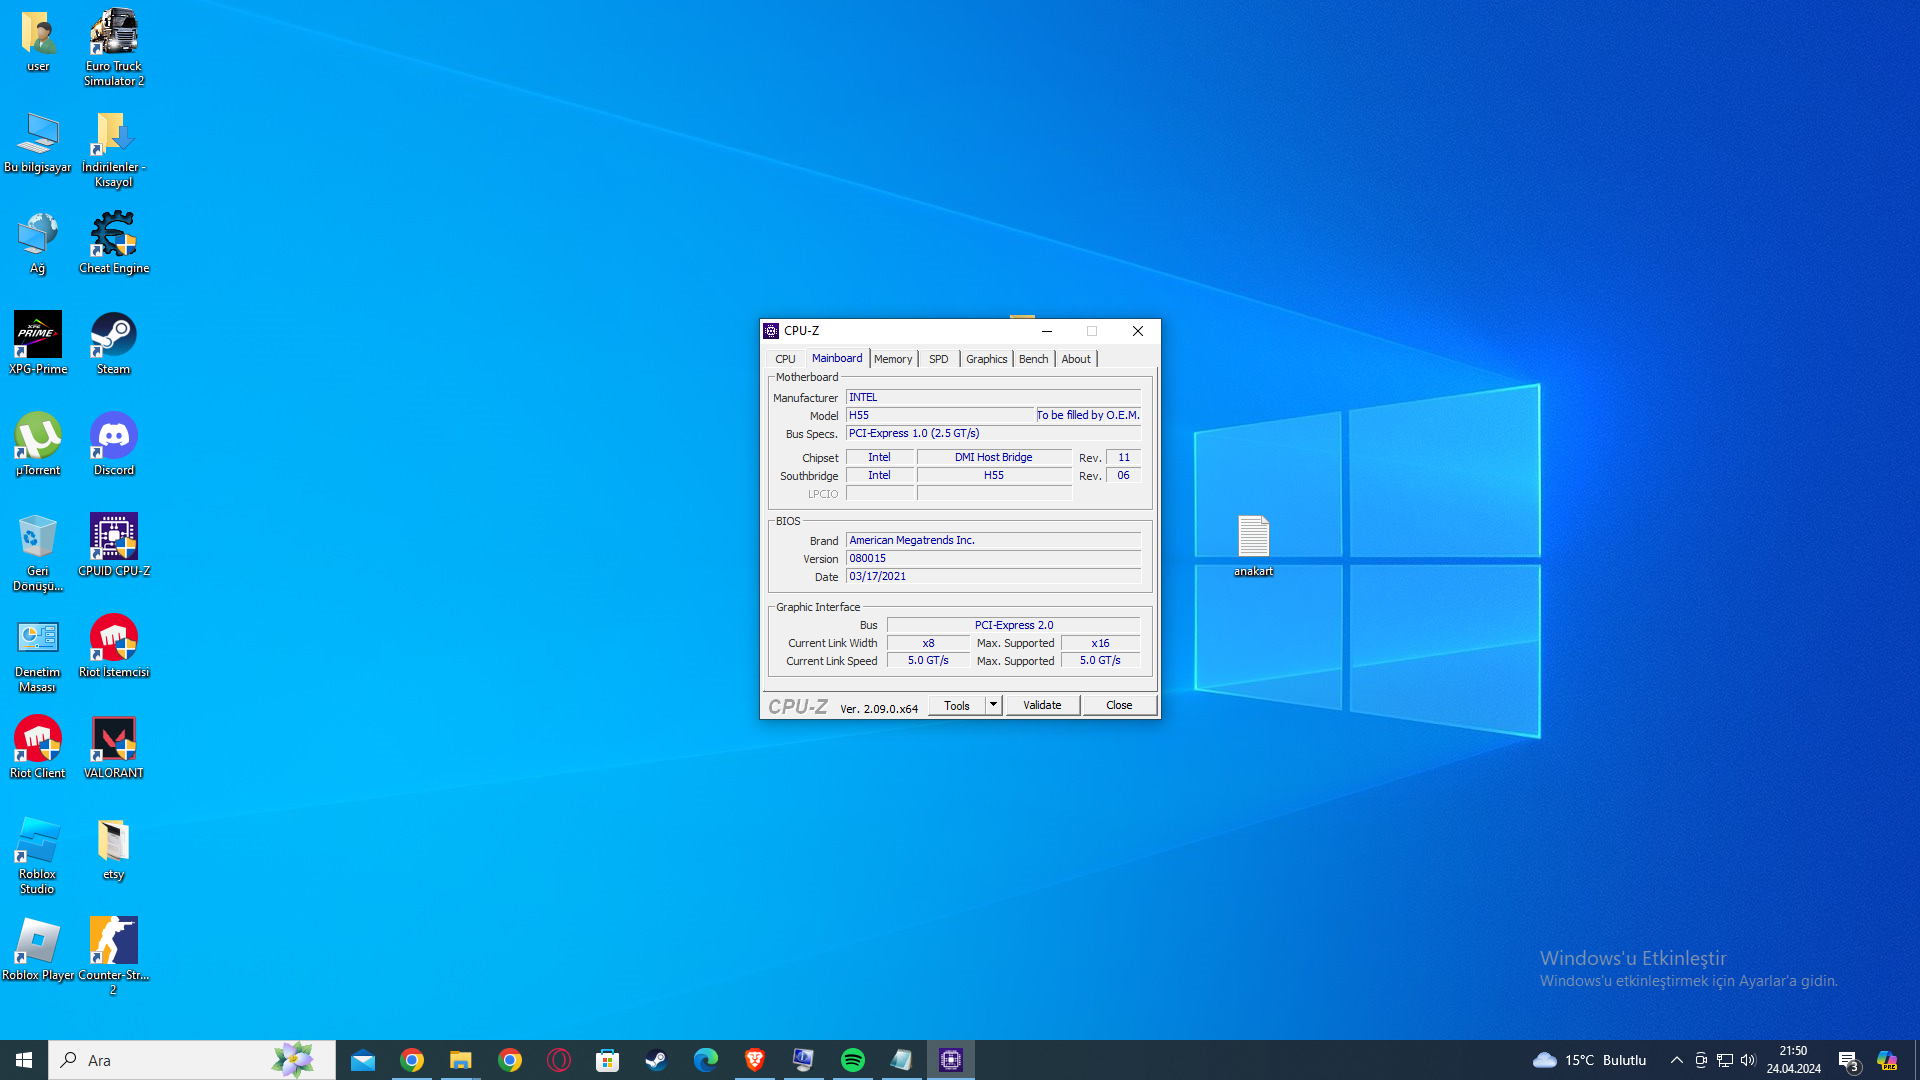Click the DMI Host Bridge chipset value
1920x1080 pixels.
pyautogui.click(x=994, y=457)
